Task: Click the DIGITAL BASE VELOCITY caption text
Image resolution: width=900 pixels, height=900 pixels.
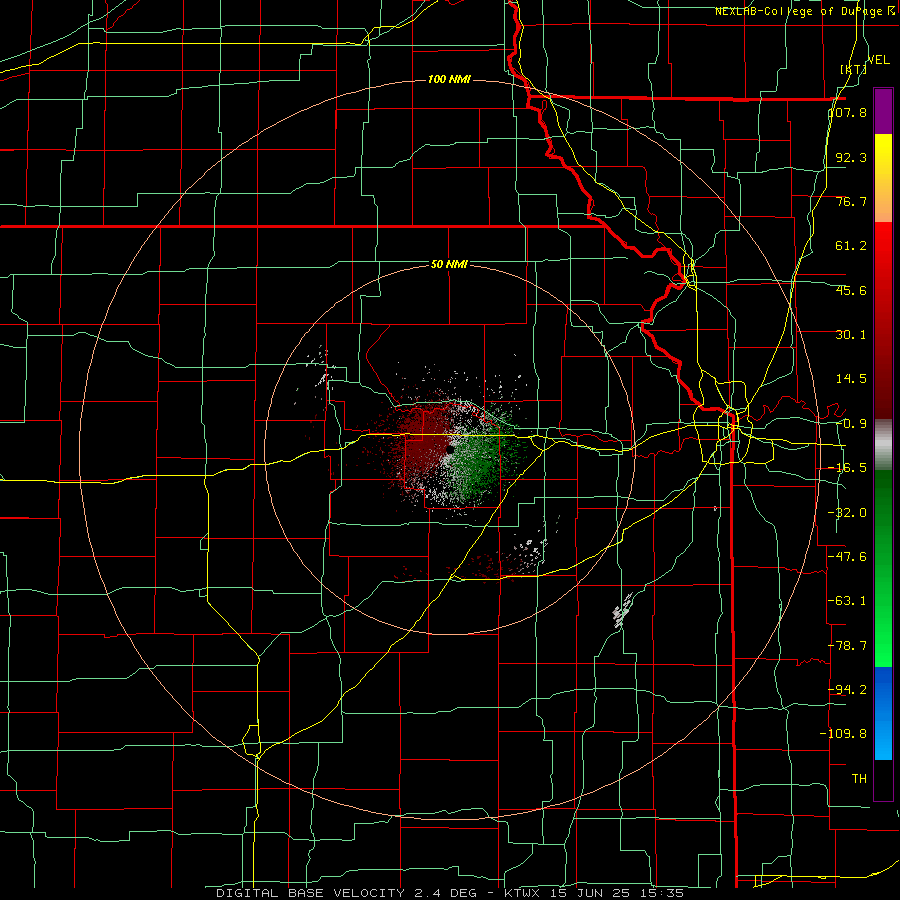Action: 310,893
